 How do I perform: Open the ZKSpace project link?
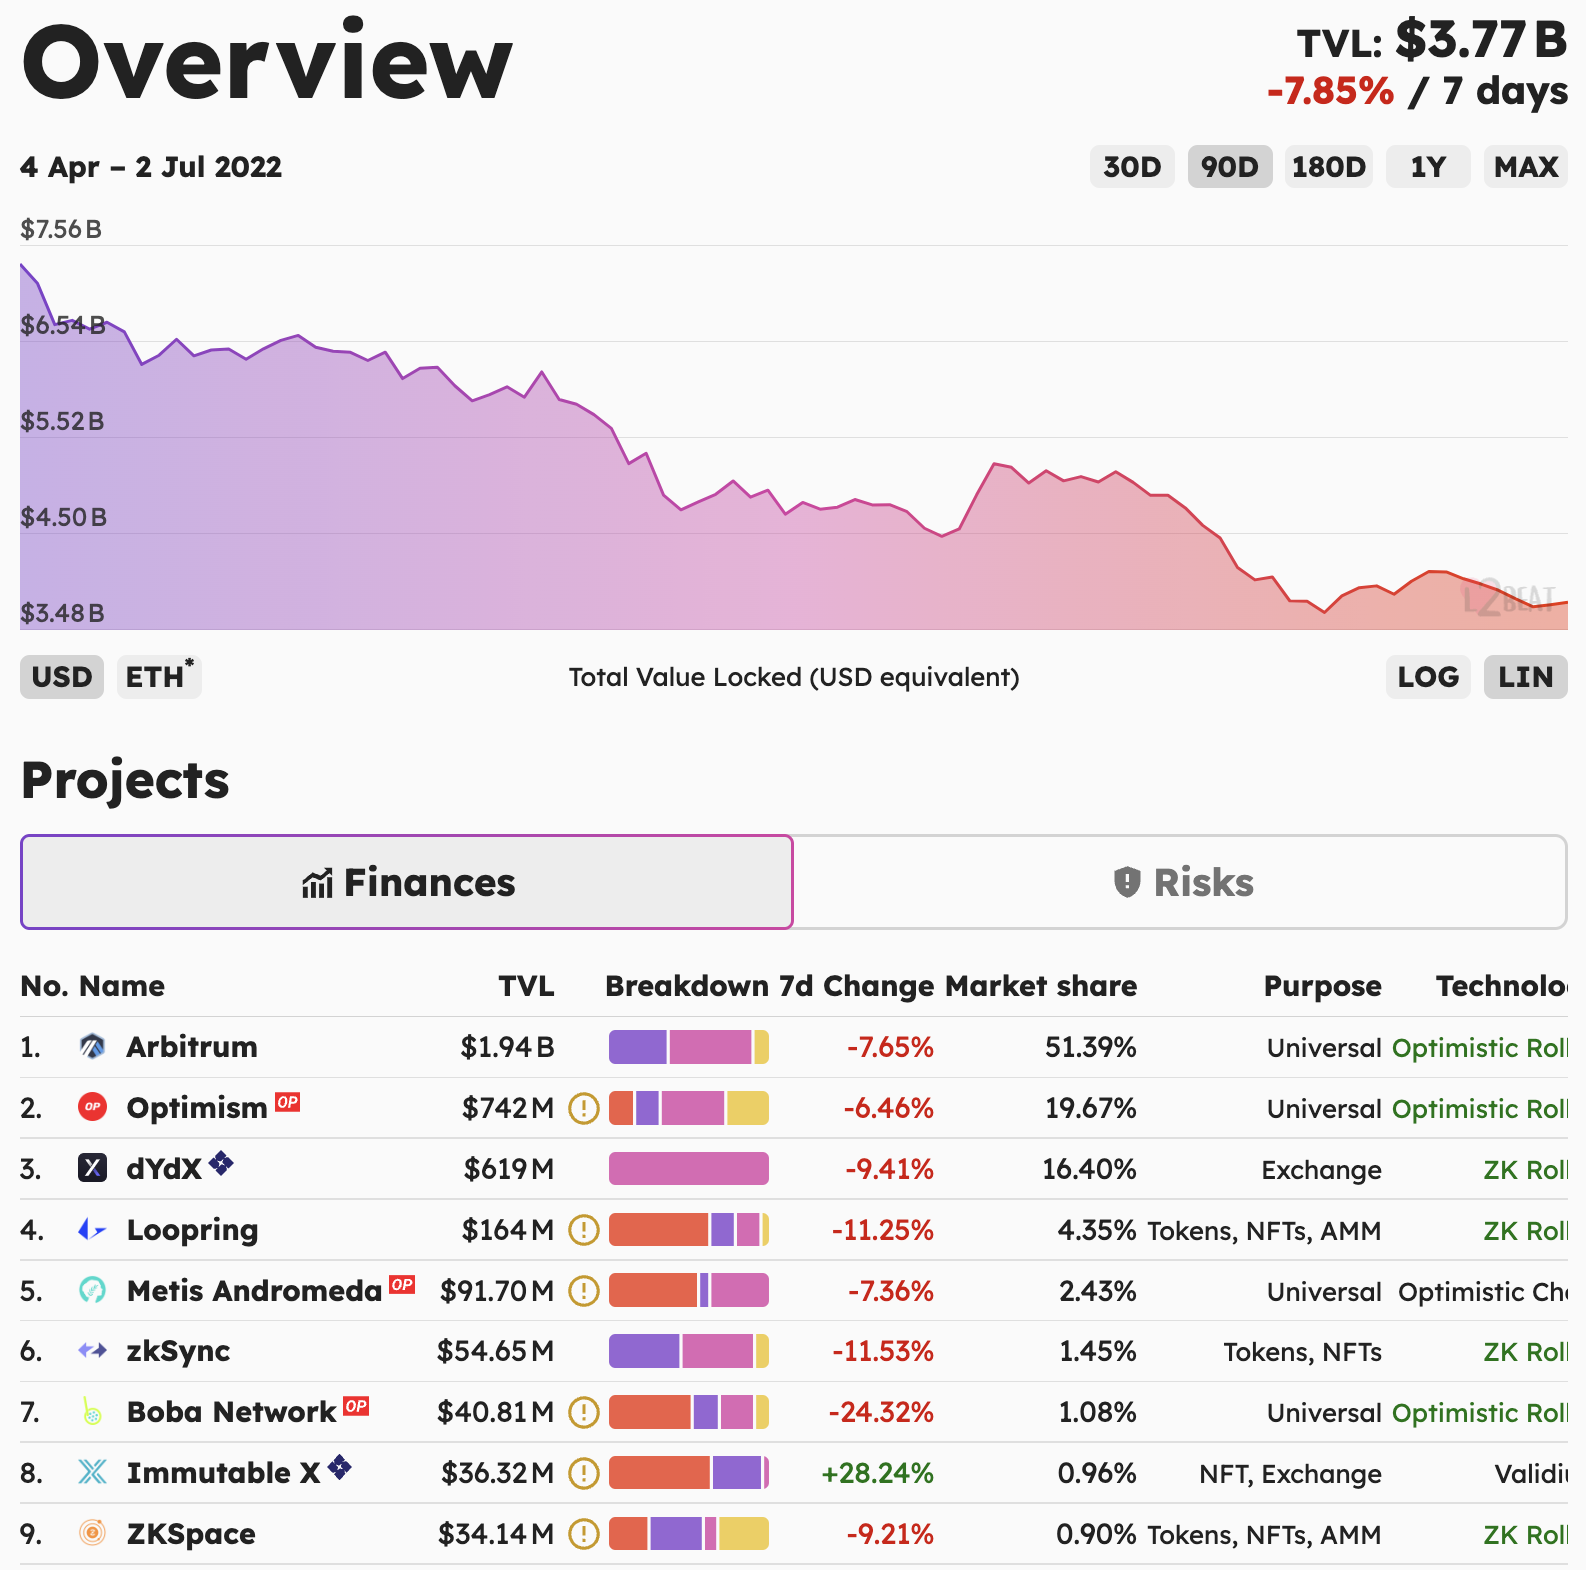click(x=191, y=1534)
